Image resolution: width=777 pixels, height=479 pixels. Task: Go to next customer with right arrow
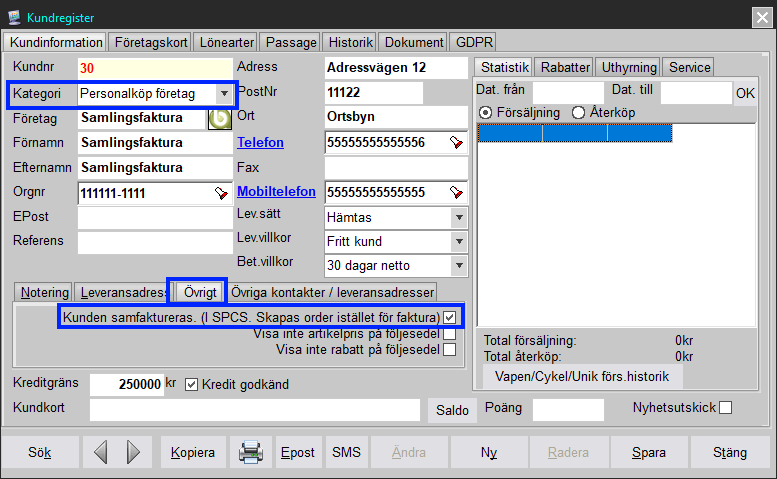(x=133, y=452)
